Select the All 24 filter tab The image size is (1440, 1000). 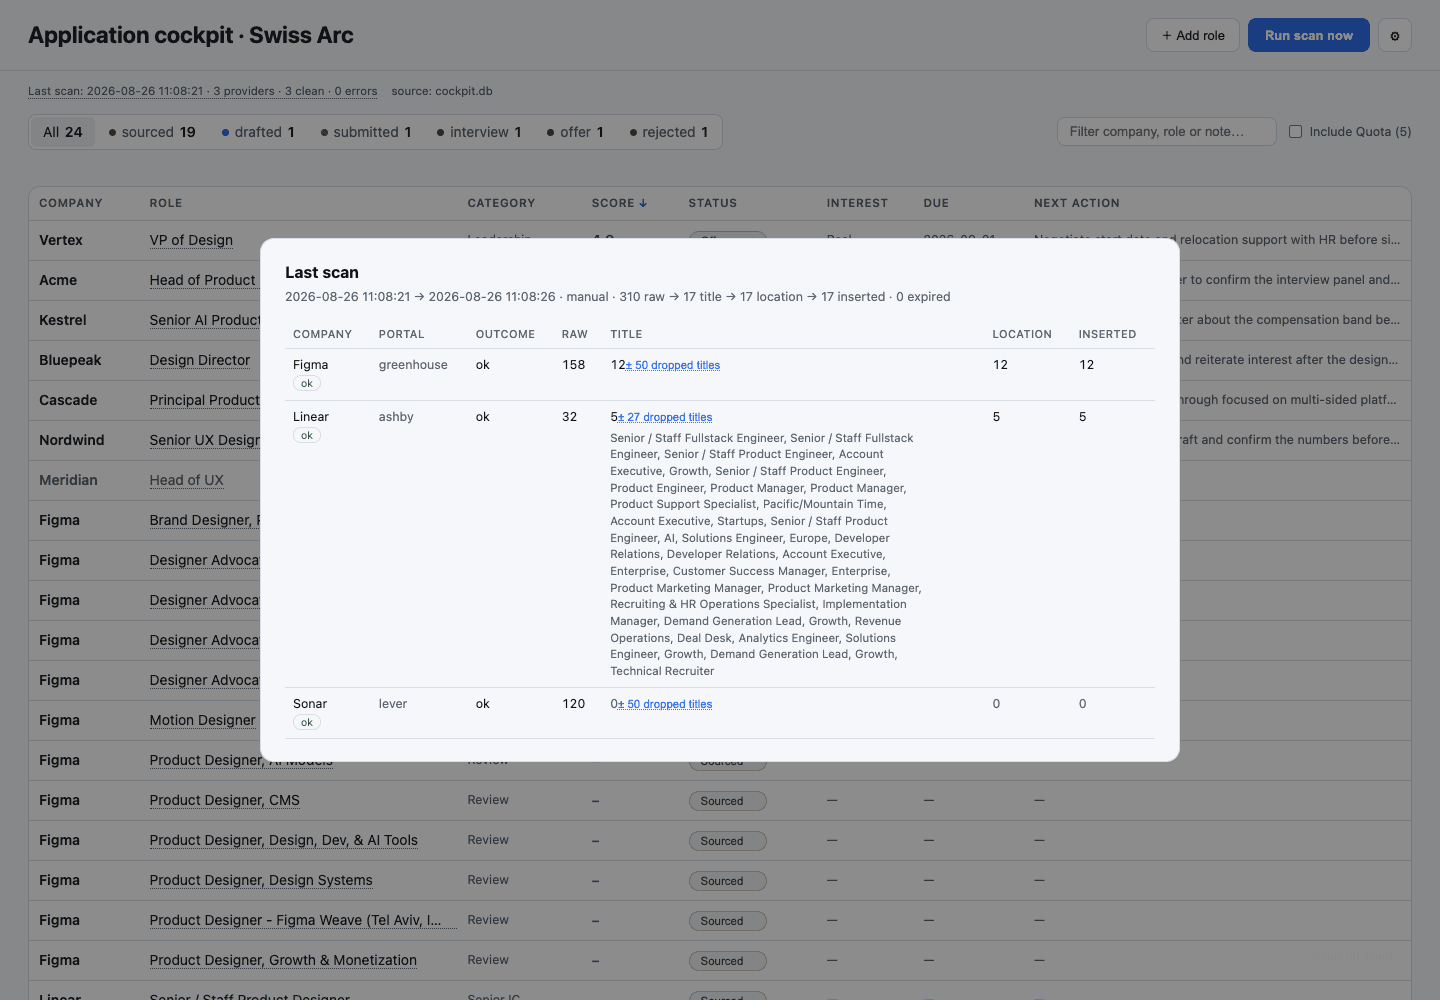click(63, 132)
